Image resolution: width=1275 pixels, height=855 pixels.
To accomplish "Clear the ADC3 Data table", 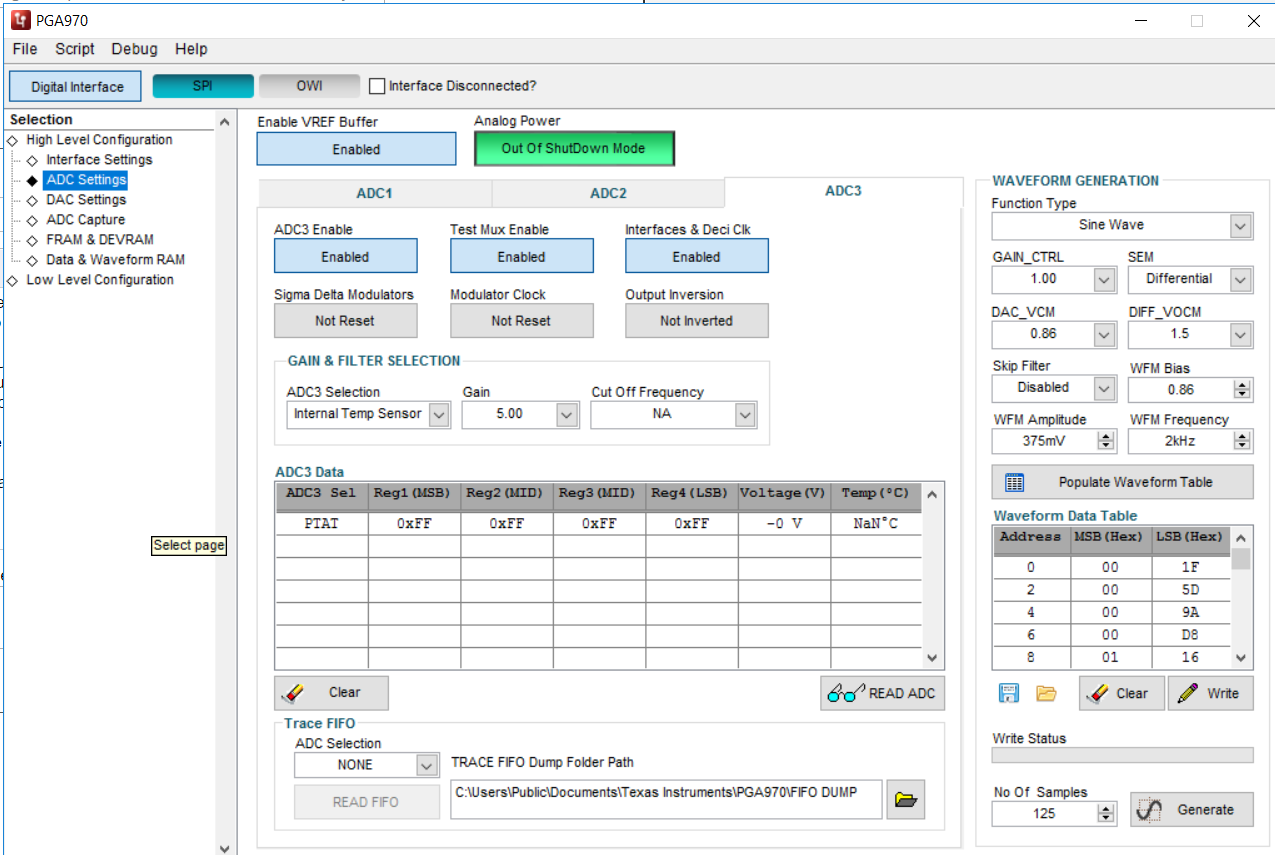I will (x=330, y=693).
